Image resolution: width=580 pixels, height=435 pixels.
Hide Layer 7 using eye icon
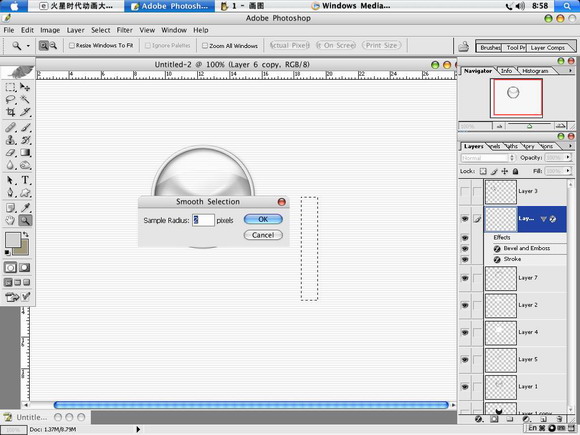[465, 278]
